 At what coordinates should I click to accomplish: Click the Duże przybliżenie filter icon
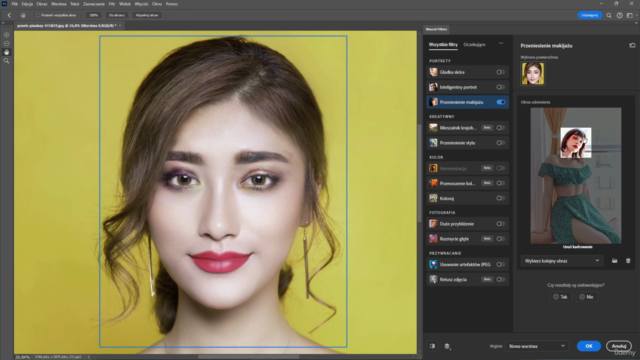[433, 224]
